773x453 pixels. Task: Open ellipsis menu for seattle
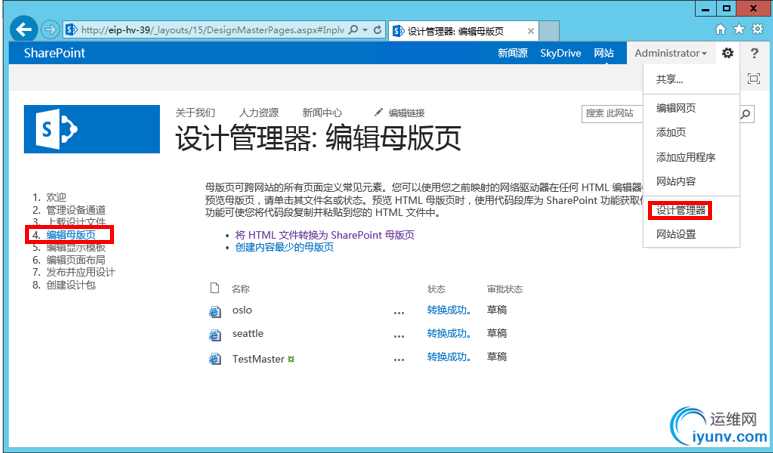(399, 336)
